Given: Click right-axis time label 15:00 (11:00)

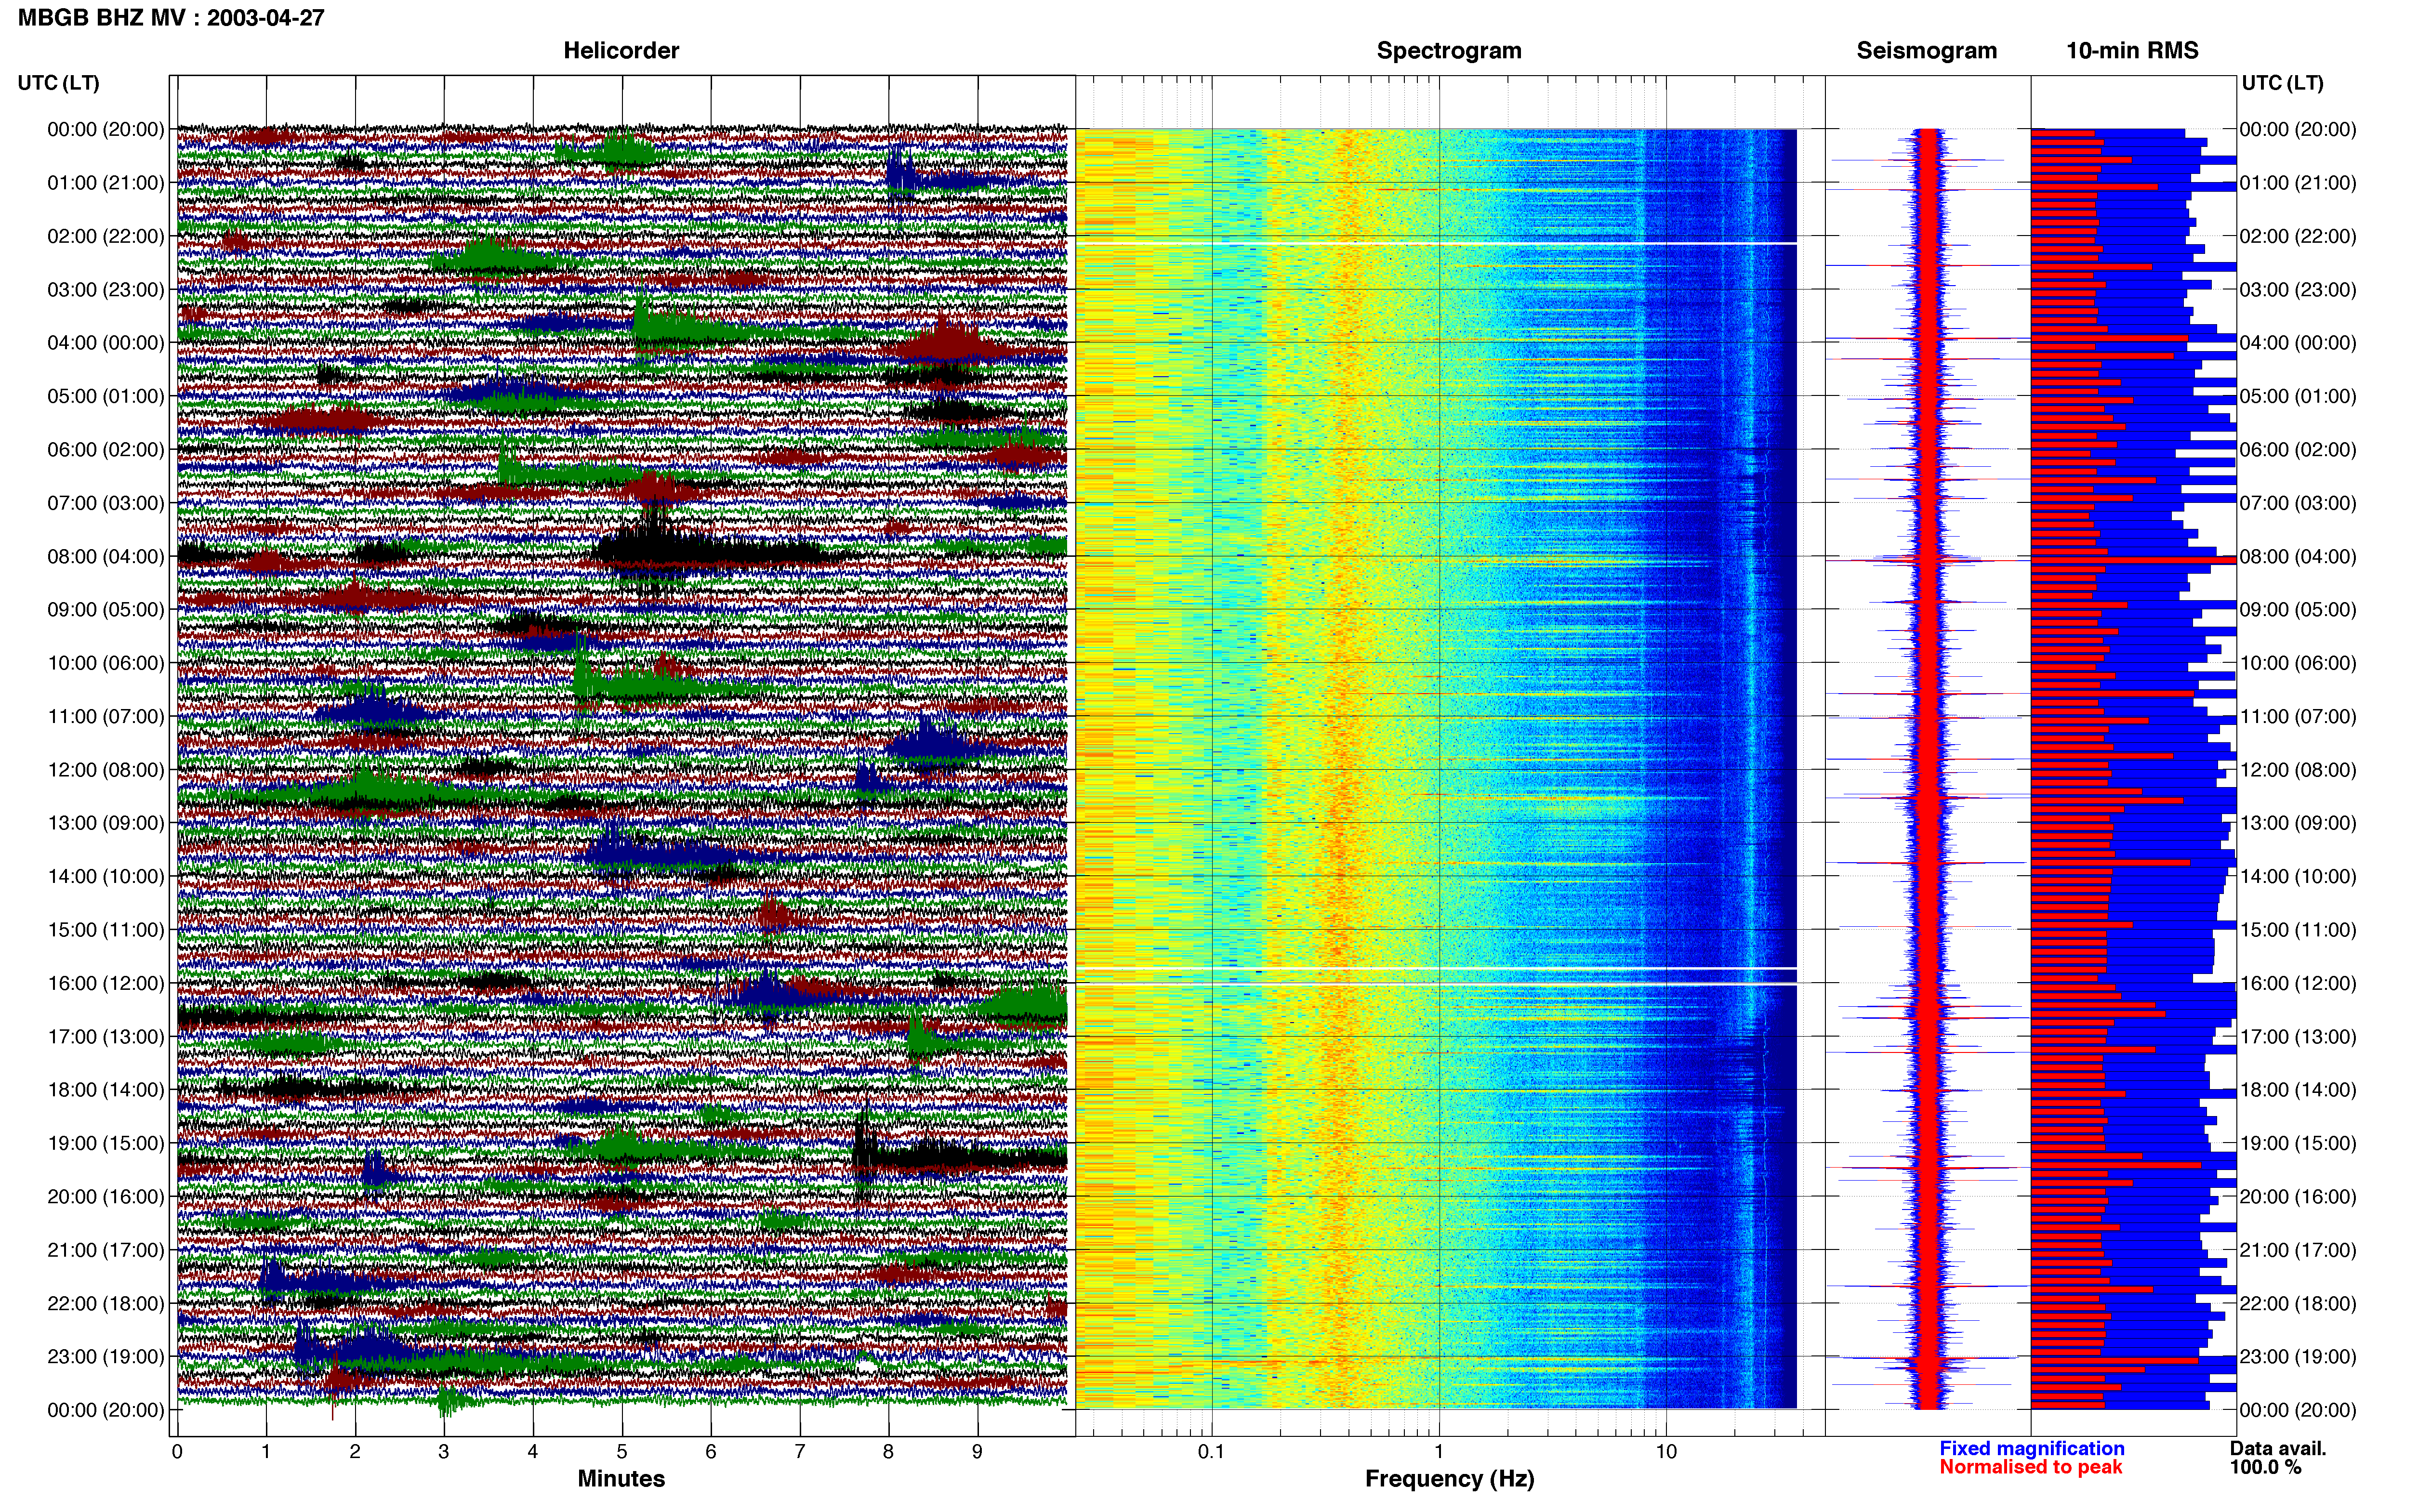Looking at the screenshot, I should pyautogui.click(x=2298, y=930).
